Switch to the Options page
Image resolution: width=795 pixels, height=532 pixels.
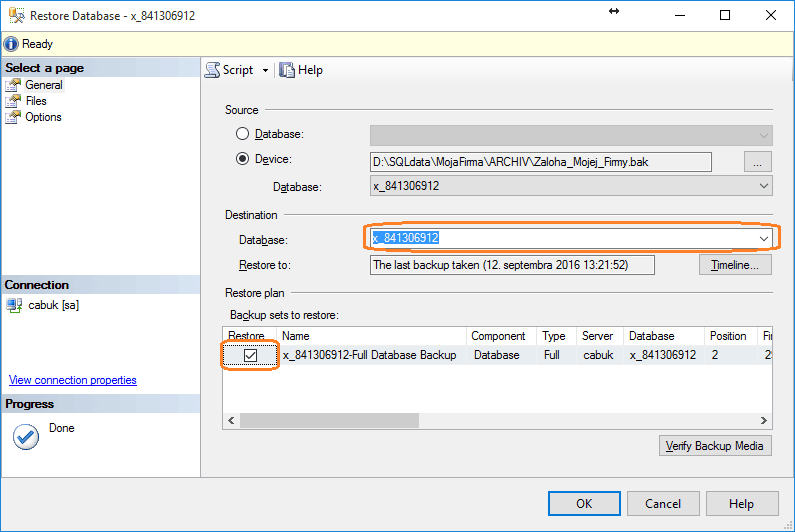[43, 117]
